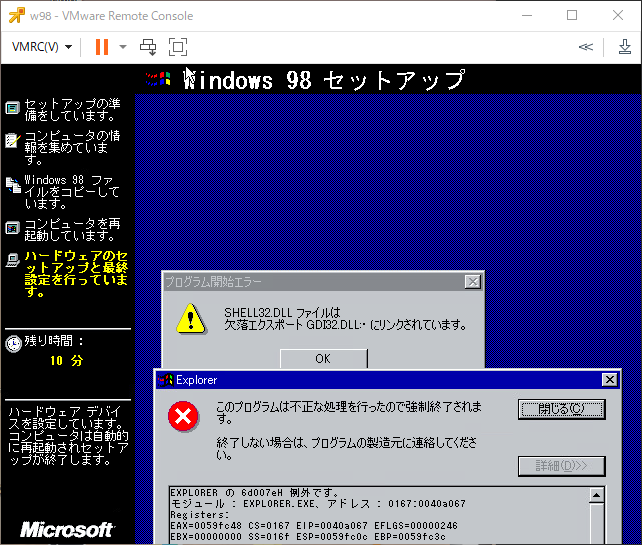Click the 残り時間 clock icon
The image size is (642, 545).
click(x=13, y=344)
